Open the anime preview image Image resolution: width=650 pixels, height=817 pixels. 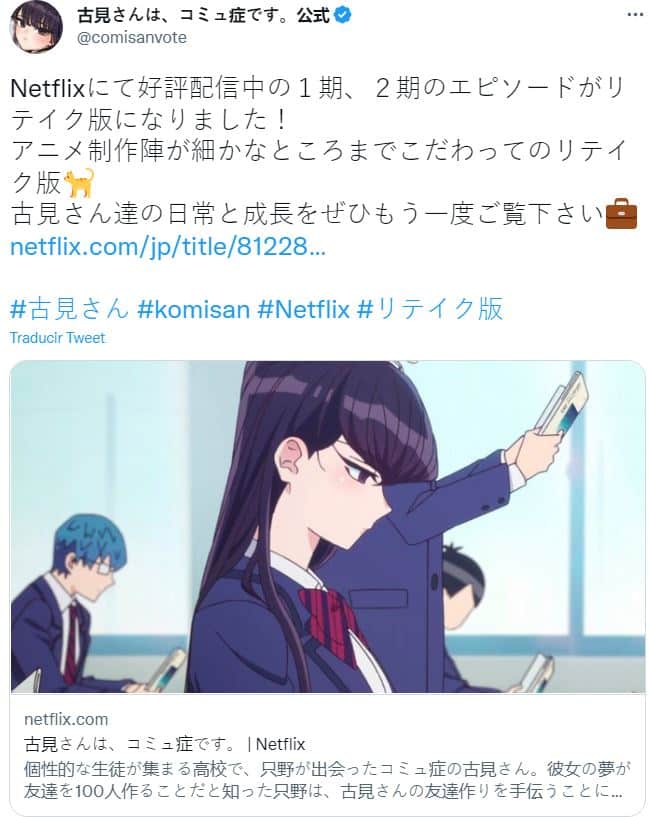click(327, 526)
